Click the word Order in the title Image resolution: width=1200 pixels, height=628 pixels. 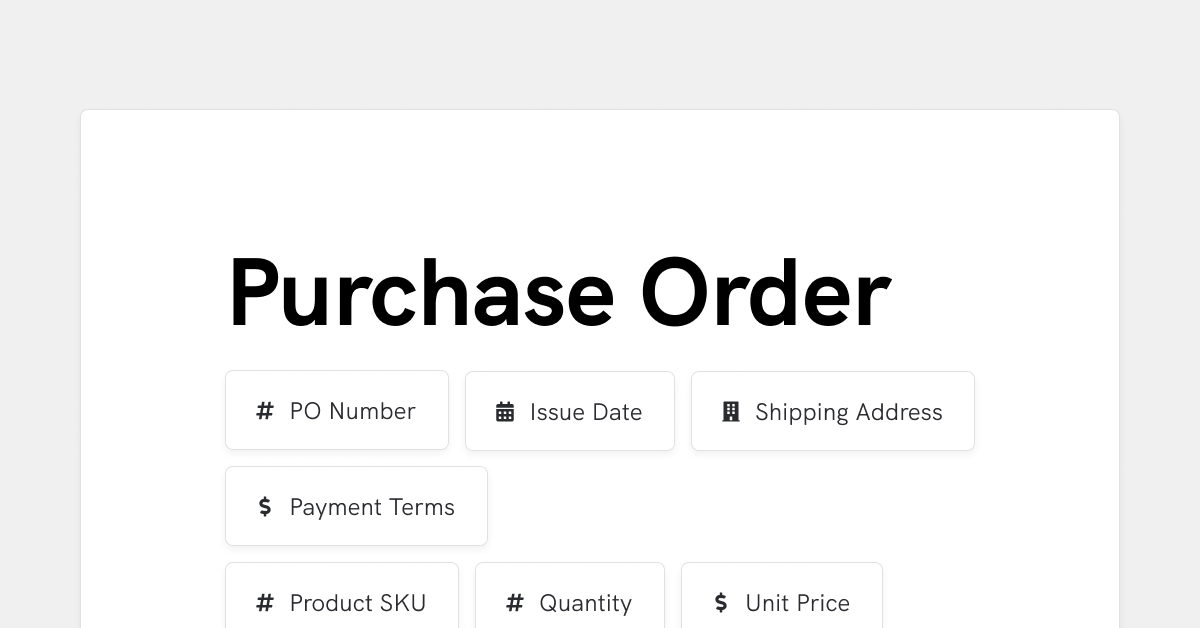click(x=765, y=293)
